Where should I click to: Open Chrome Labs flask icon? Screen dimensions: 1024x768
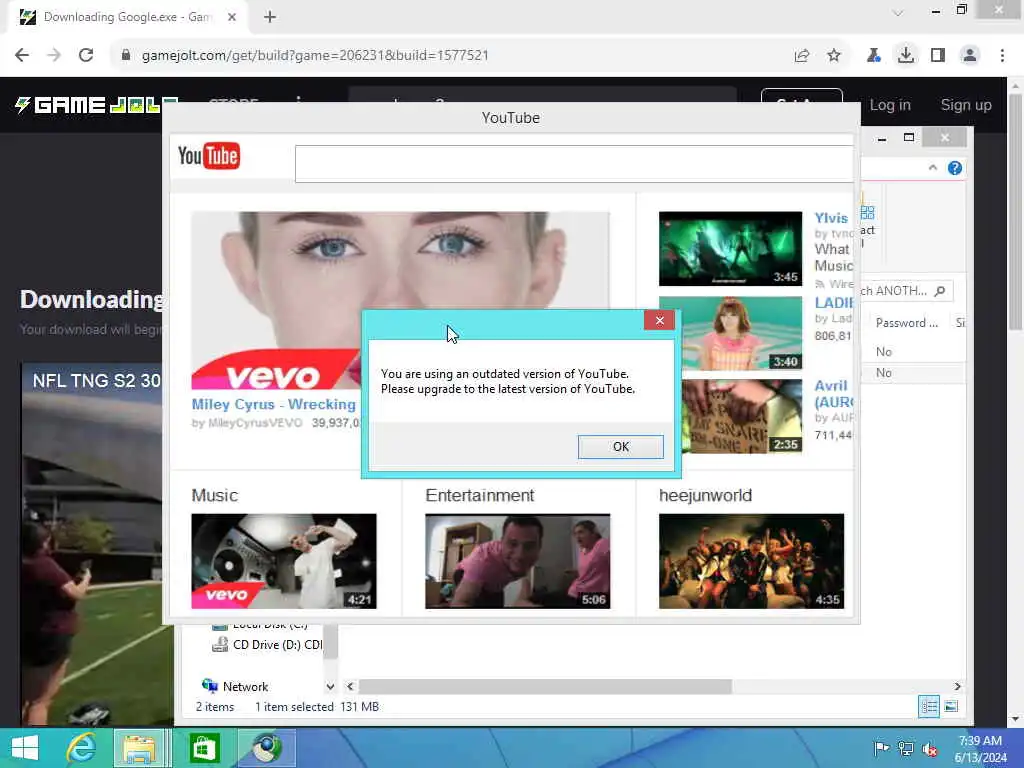pyautogui.click(x=874, y=56)
